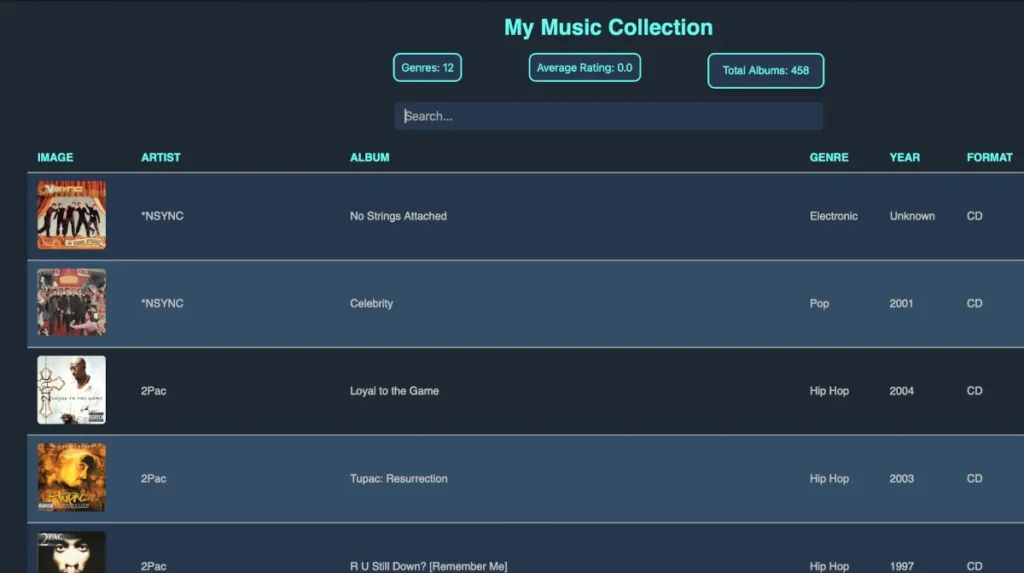Click the My Music Collection heading
1024x573 pixels.
point(608,27)
